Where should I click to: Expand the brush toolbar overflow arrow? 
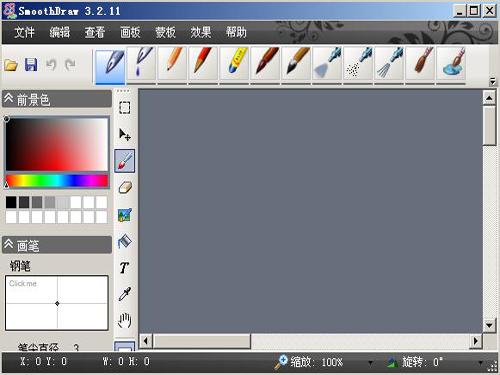492,81
